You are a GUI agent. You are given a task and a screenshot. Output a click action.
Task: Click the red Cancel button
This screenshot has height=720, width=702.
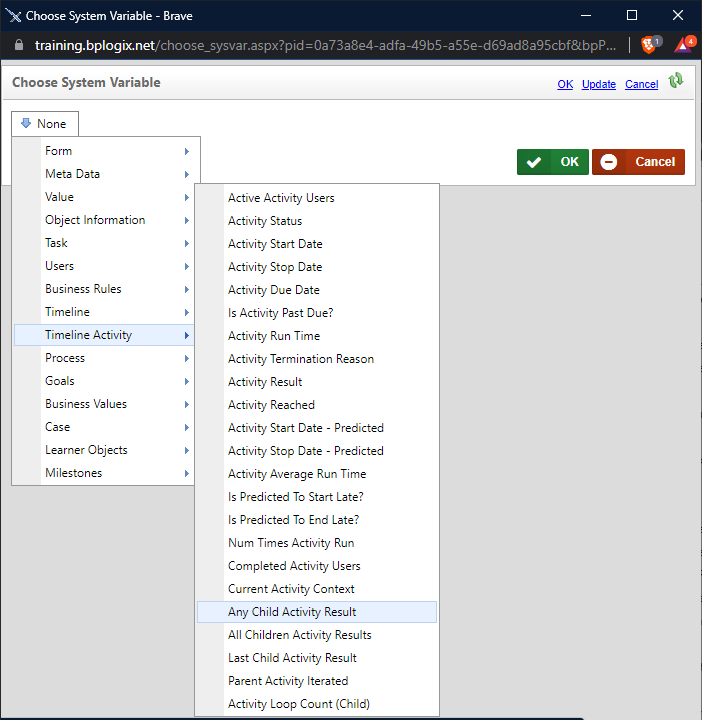coord(638,162)
